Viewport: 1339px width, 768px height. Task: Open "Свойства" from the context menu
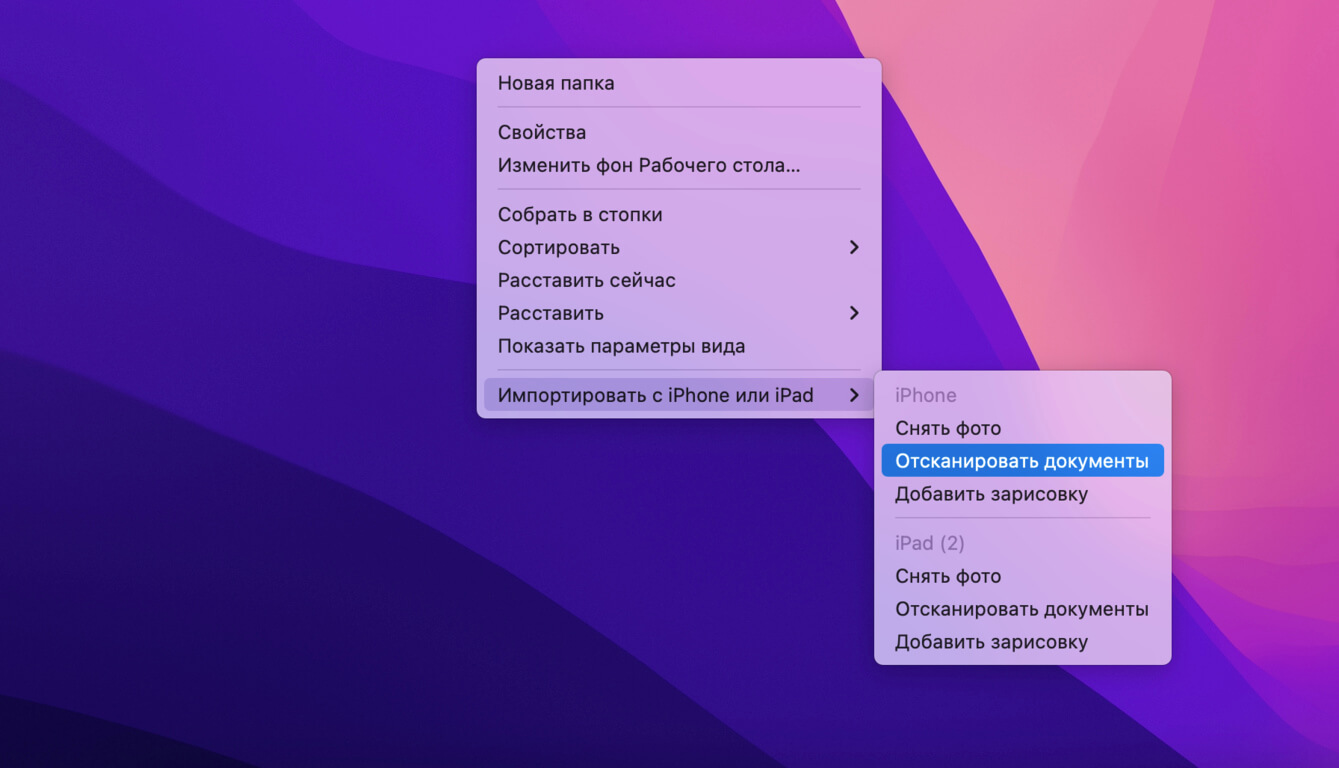[542, 132]
